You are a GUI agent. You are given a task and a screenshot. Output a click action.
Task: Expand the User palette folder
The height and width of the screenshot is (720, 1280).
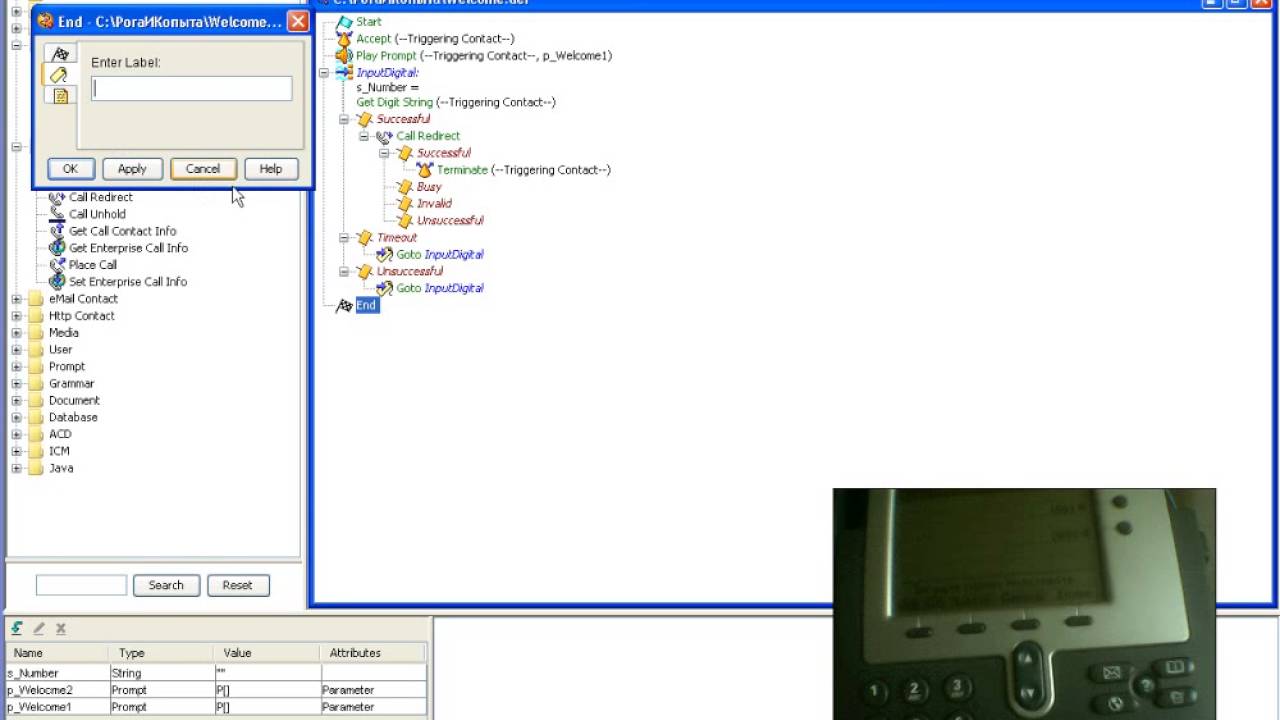click(x=16, y=350)
